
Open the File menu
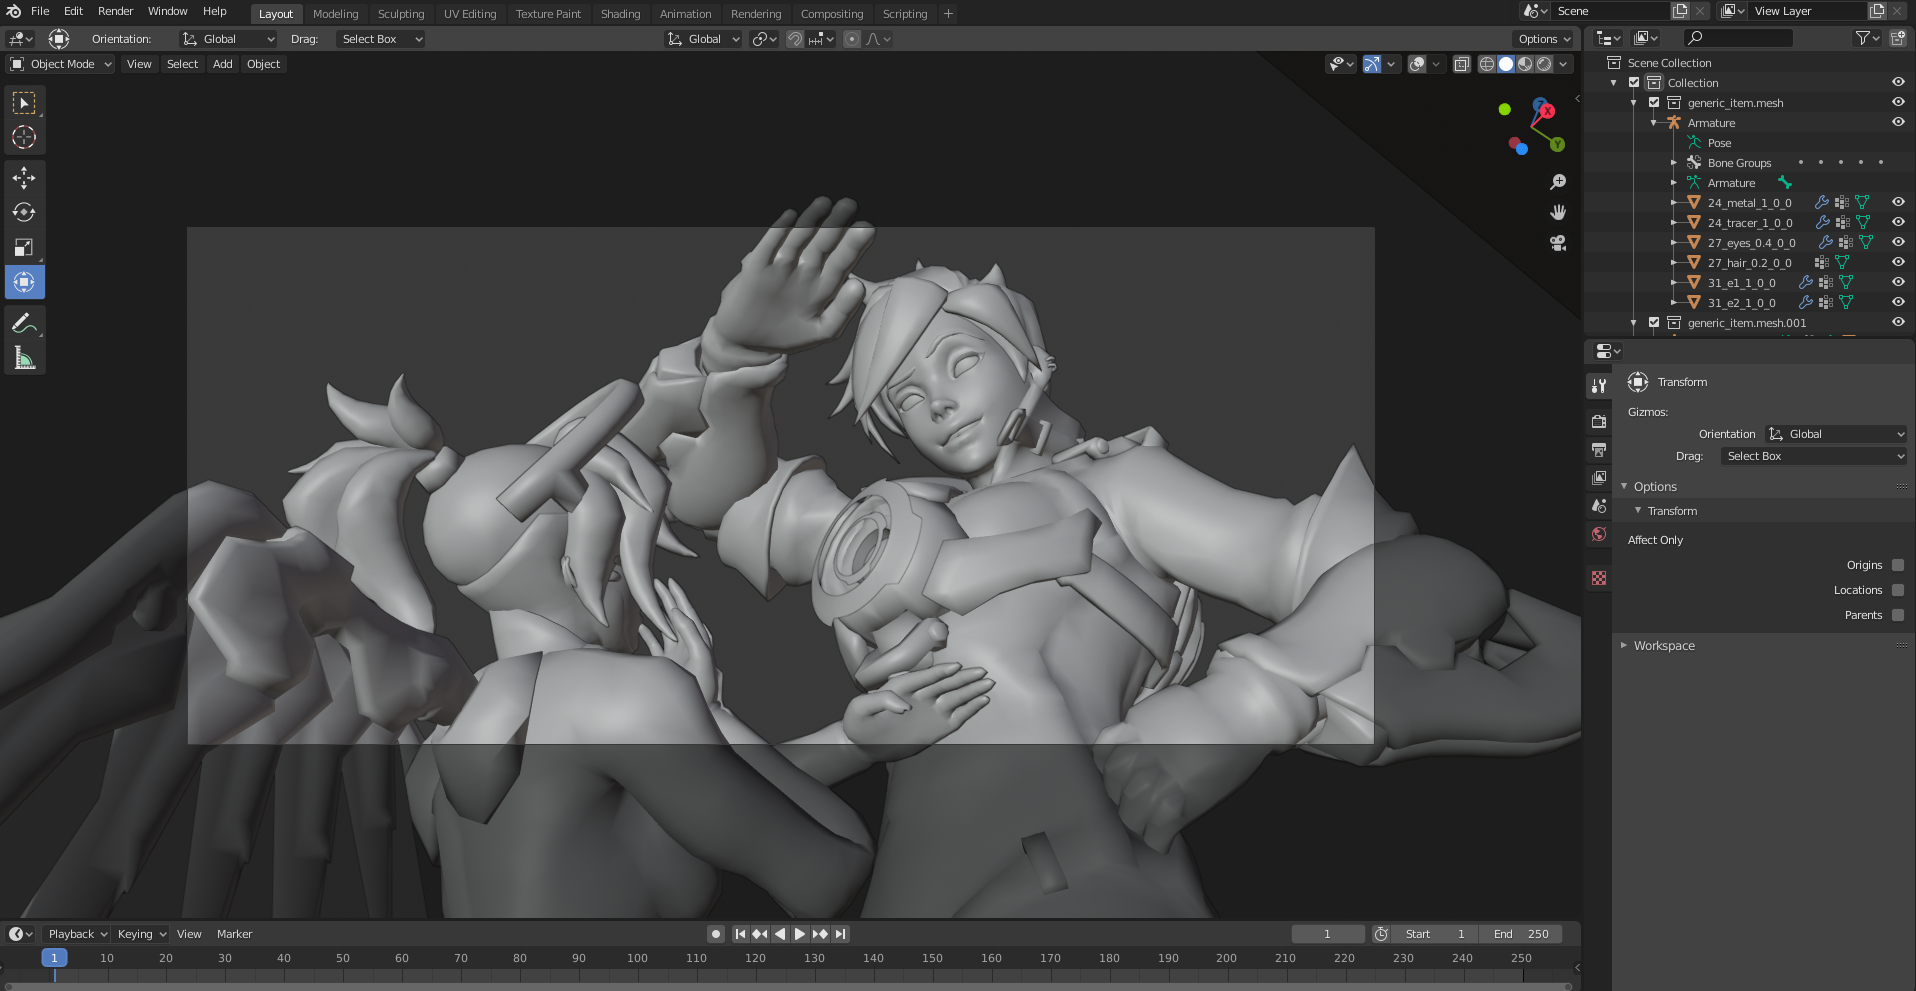[40, 11]
